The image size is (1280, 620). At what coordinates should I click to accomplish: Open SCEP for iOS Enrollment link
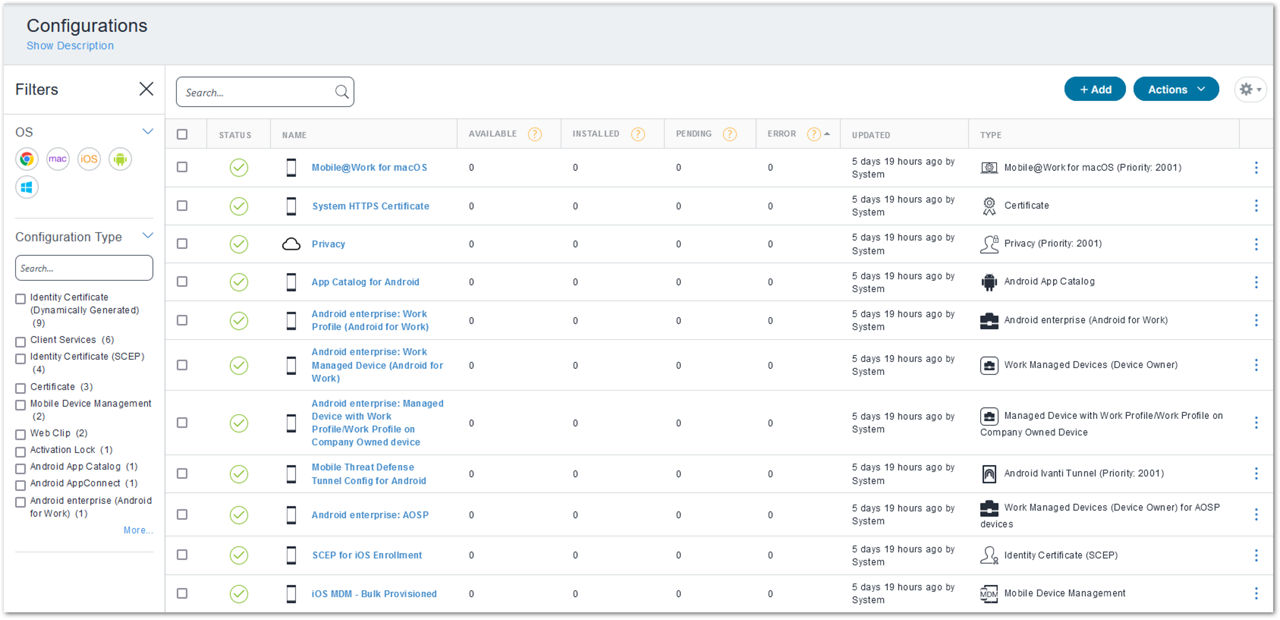(x=367, y=555)
